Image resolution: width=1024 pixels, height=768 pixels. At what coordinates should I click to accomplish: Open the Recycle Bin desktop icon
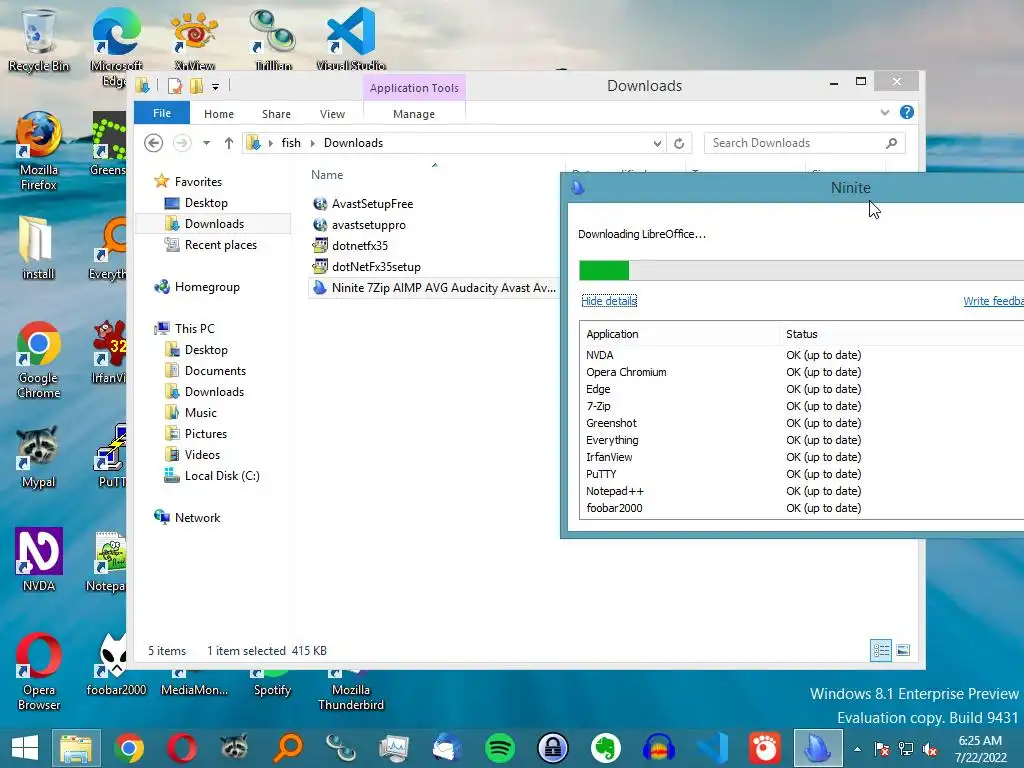[x=39, y=39]
